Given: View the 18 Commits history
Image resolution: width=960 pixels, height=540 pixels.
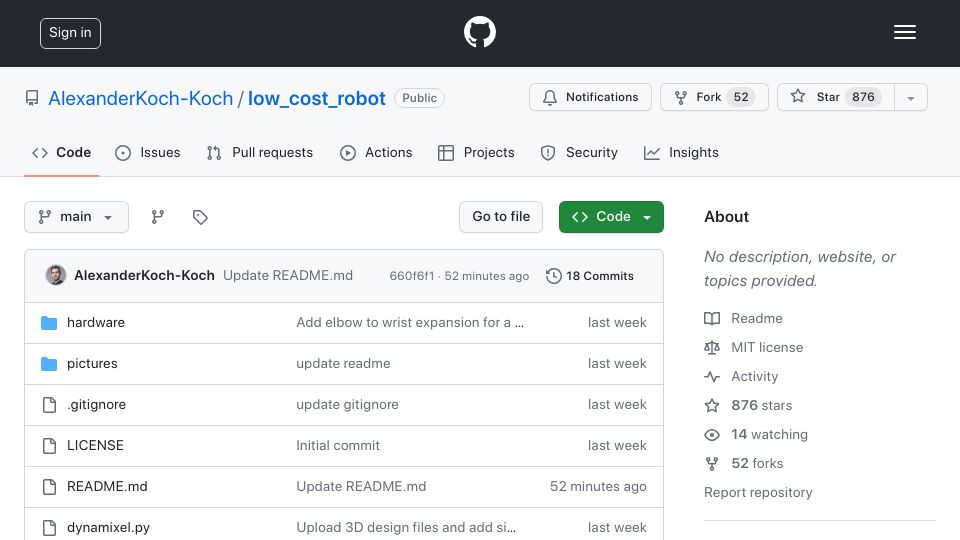Looking at the screenshot, I should pos(590,276).
